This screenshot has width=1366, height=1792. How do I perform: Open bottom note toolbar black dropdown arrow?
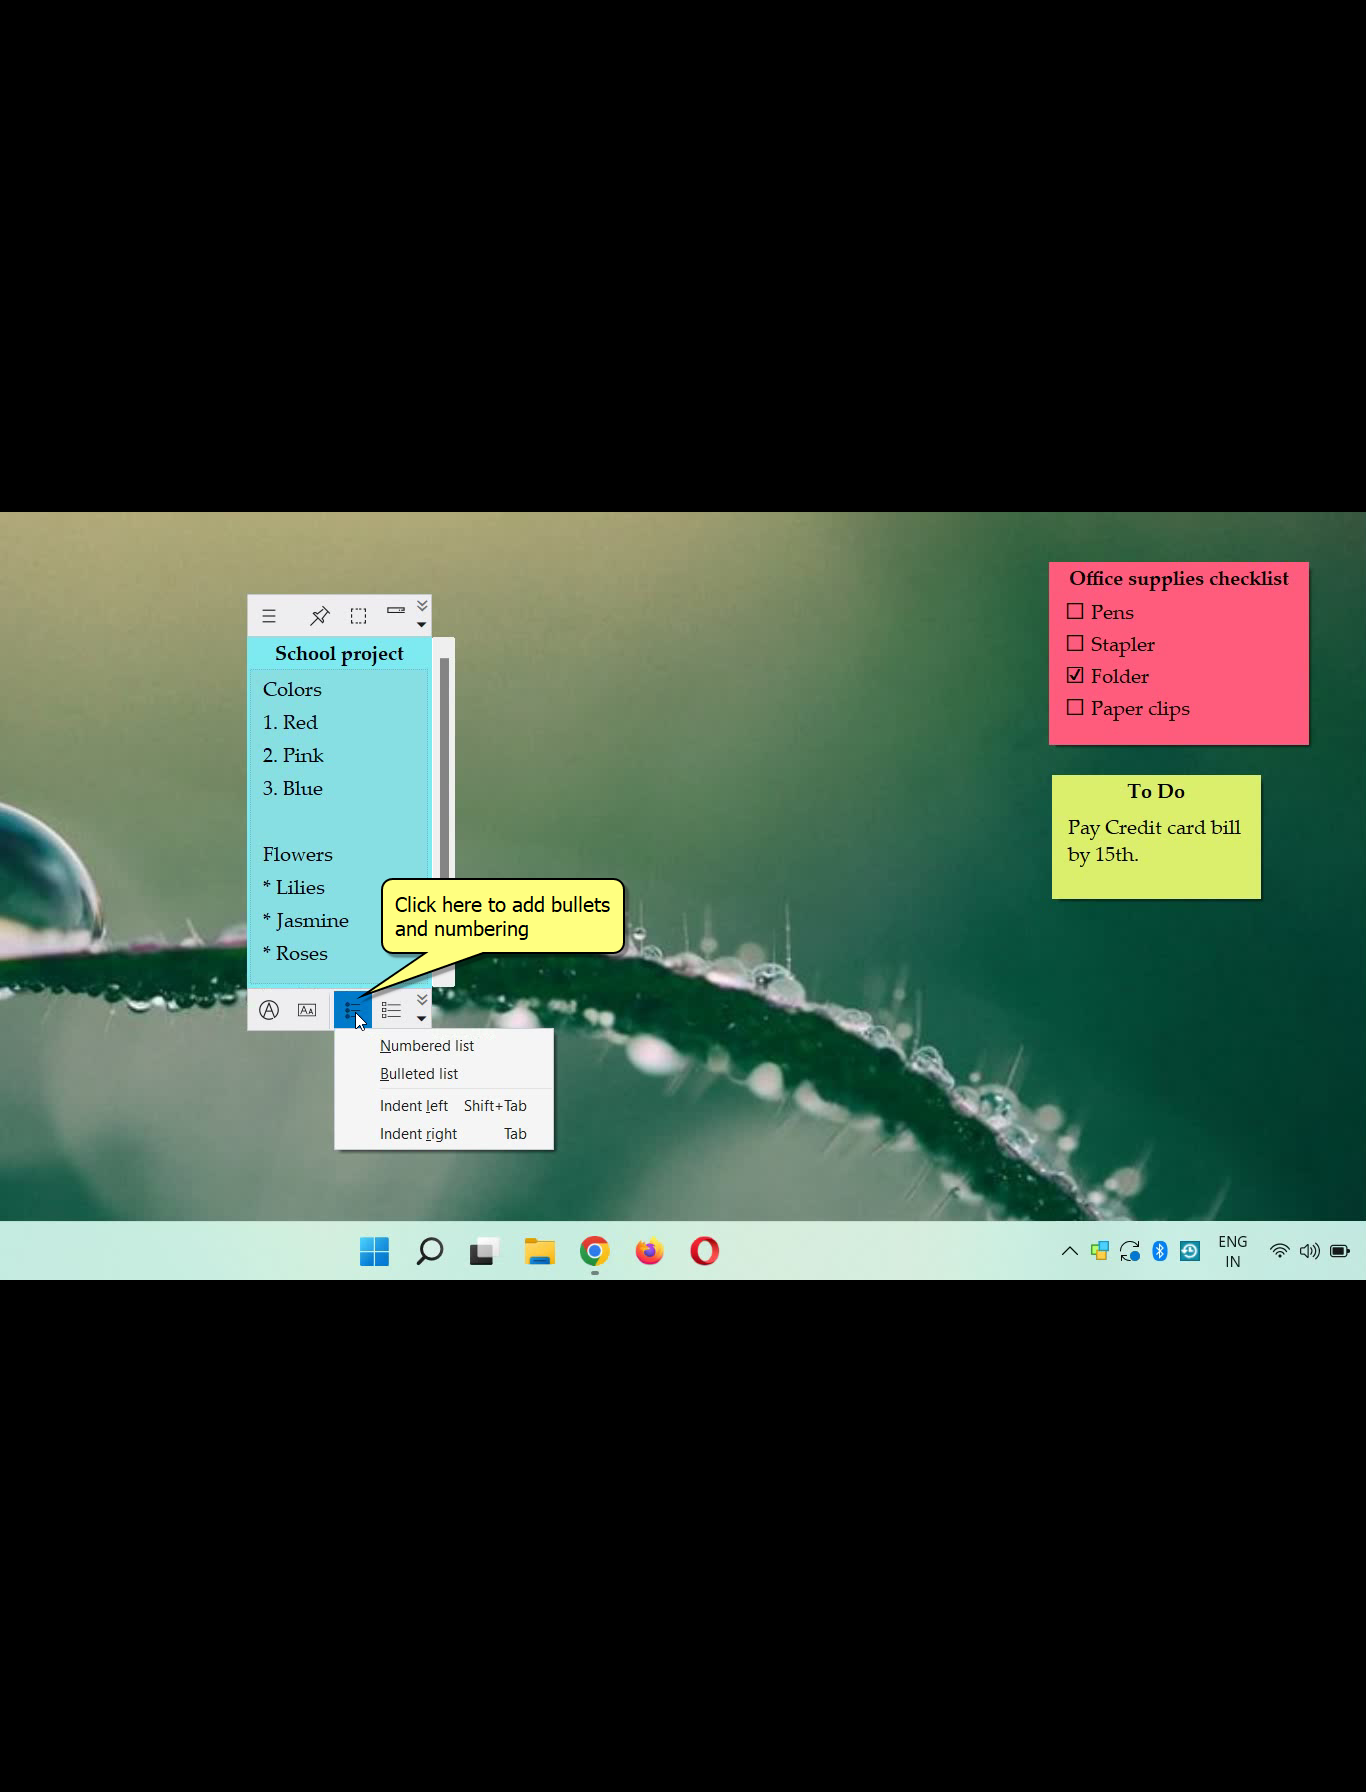(422, 1019)
